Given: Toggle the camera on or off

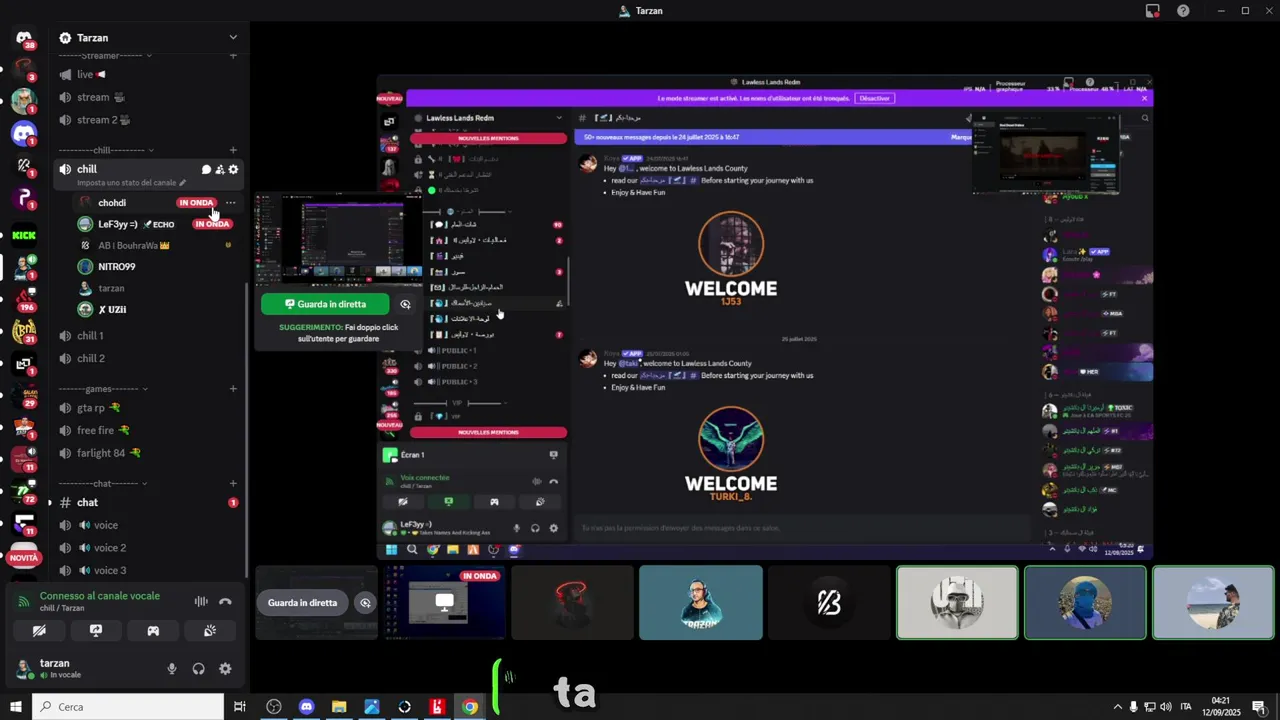Looking at the screenshot, I should click(x=39, y=631).
